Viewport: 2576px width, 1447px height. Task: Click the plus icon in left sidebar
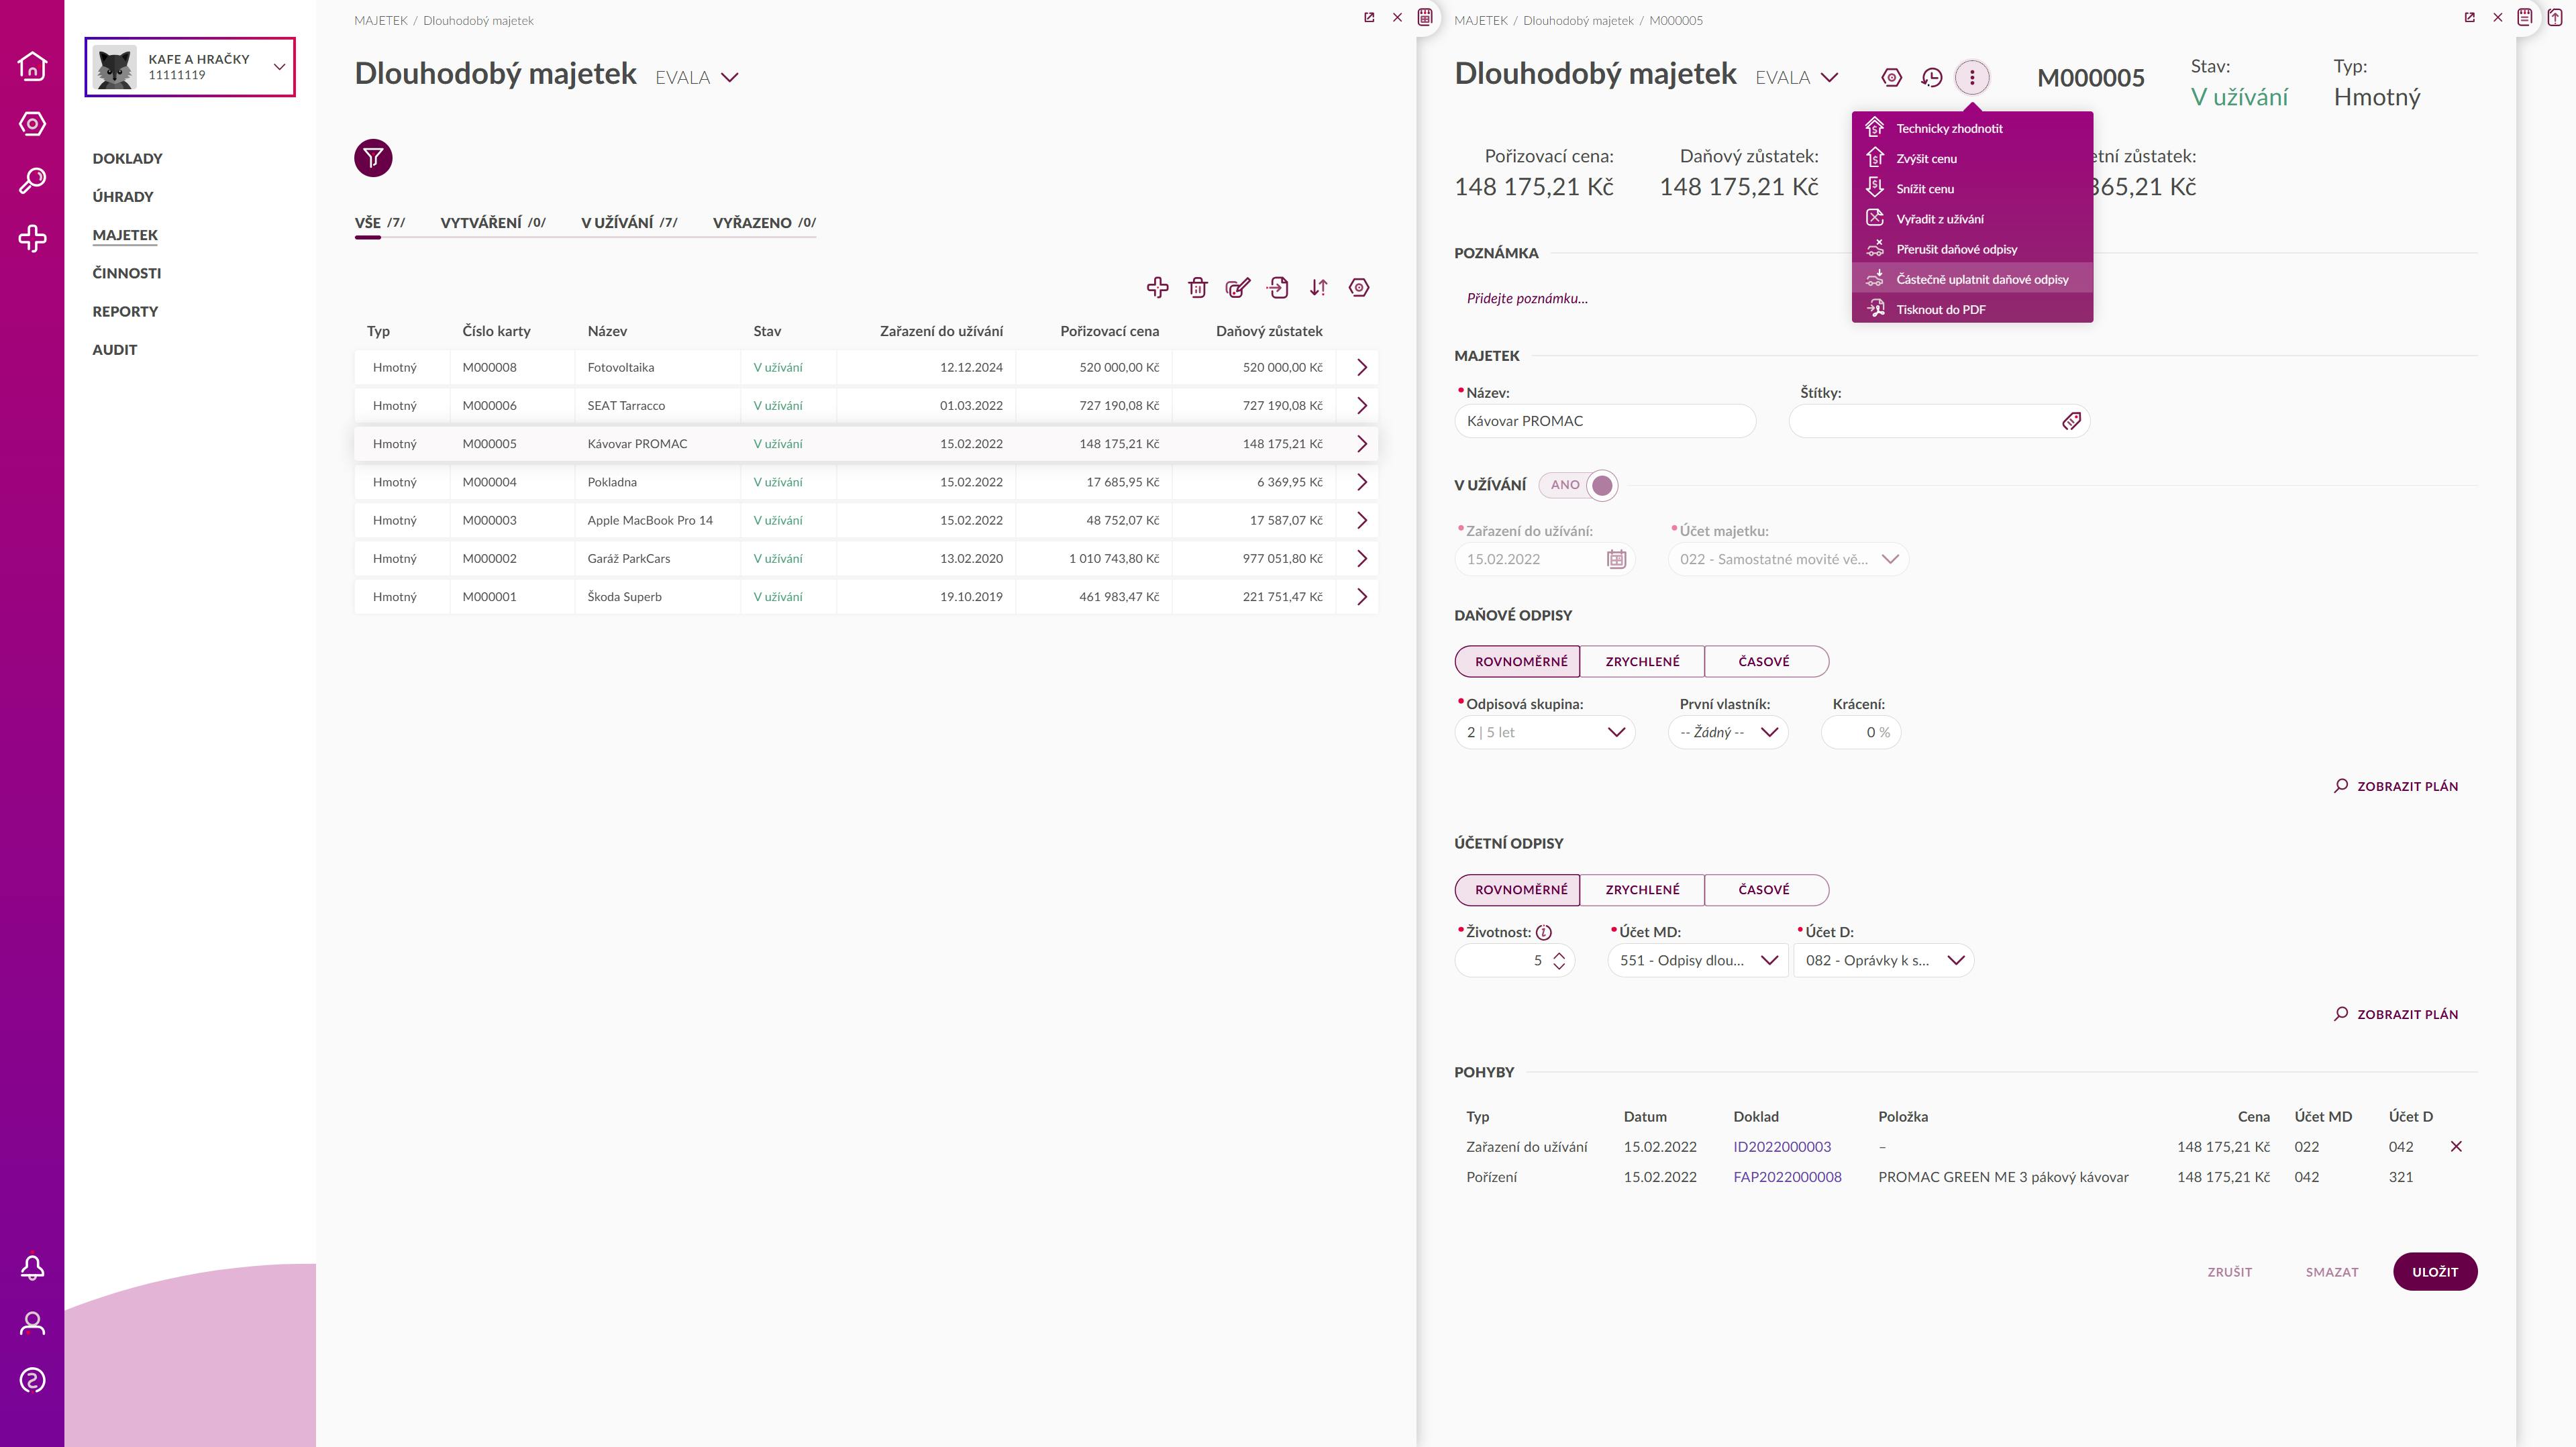click(x=32, y=238)
